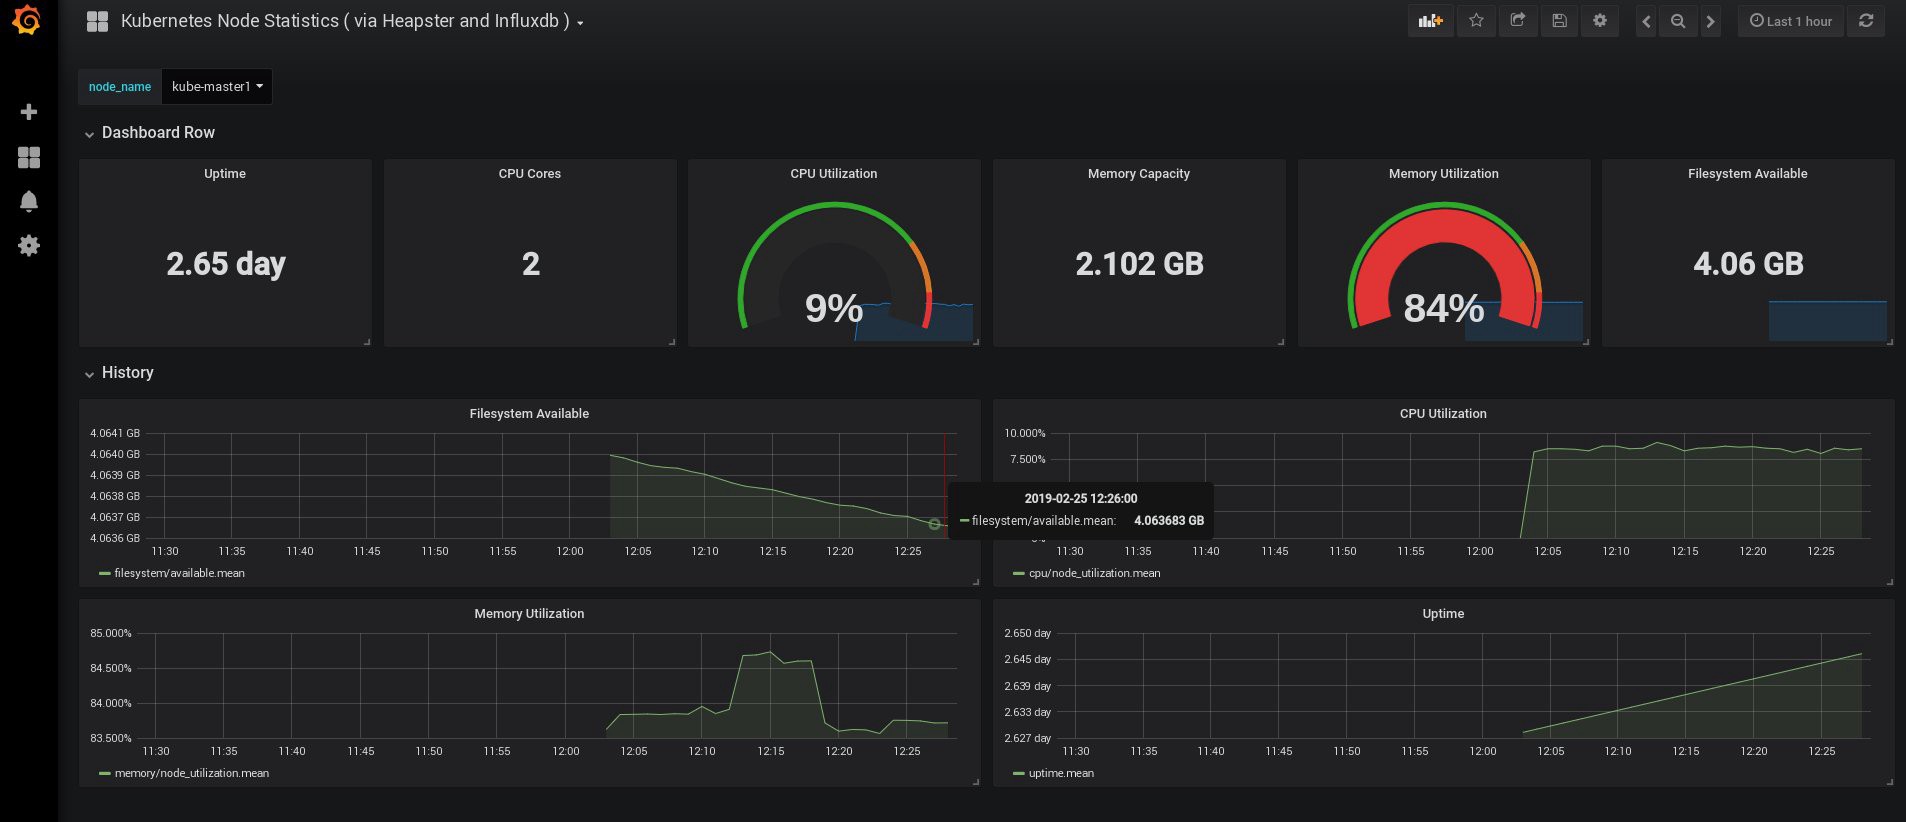Click the dashboard grid icon beside title
1906x822 pixels.
coord(97,21)
